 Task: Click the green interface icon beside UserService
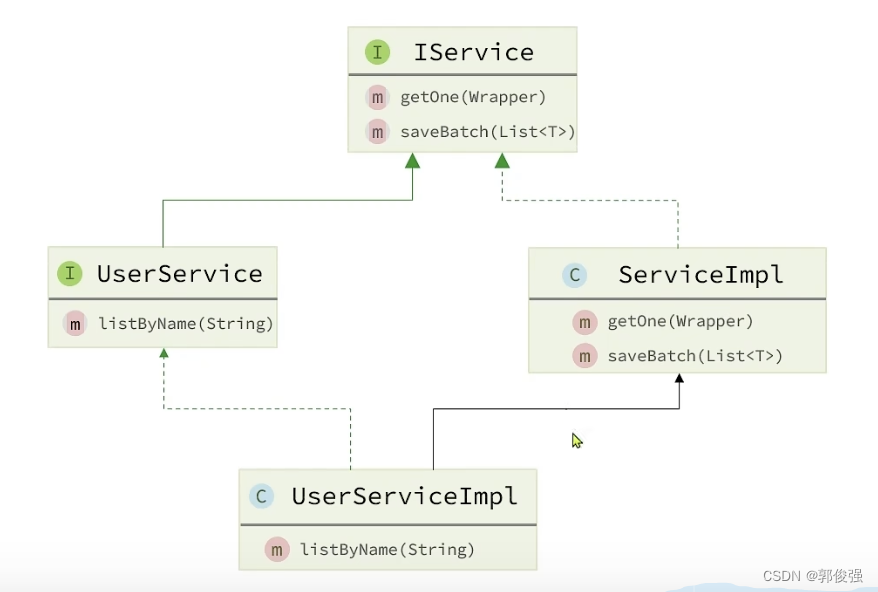70,273
